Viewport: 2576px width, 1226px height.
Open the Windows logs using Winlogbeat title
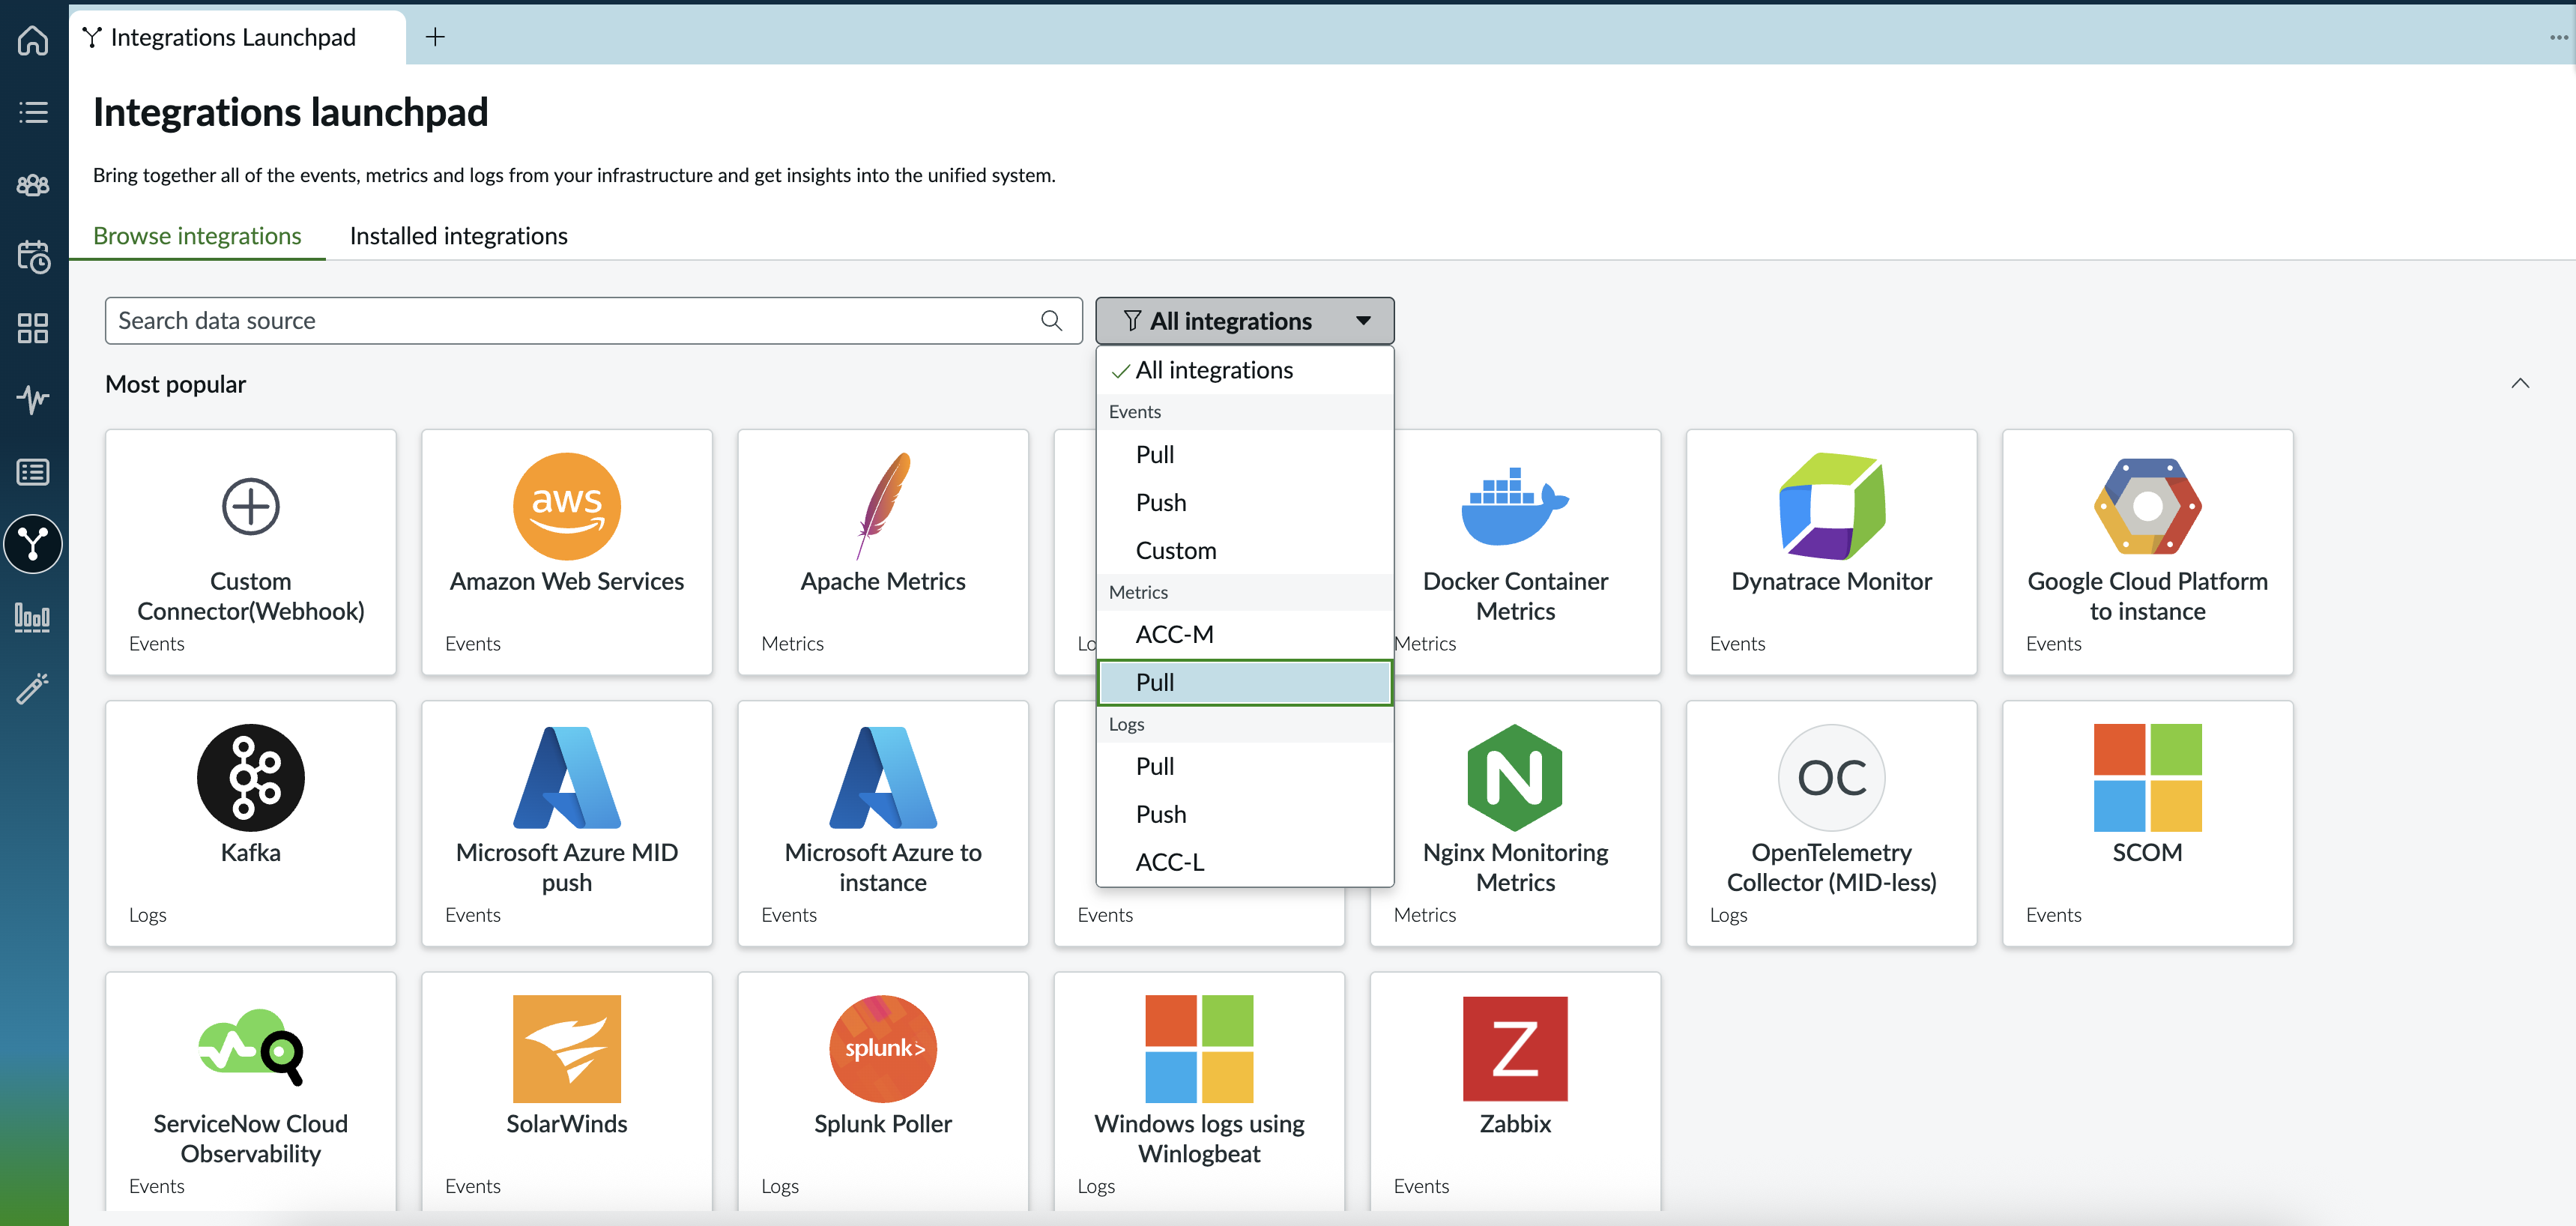(1199, 1139)
